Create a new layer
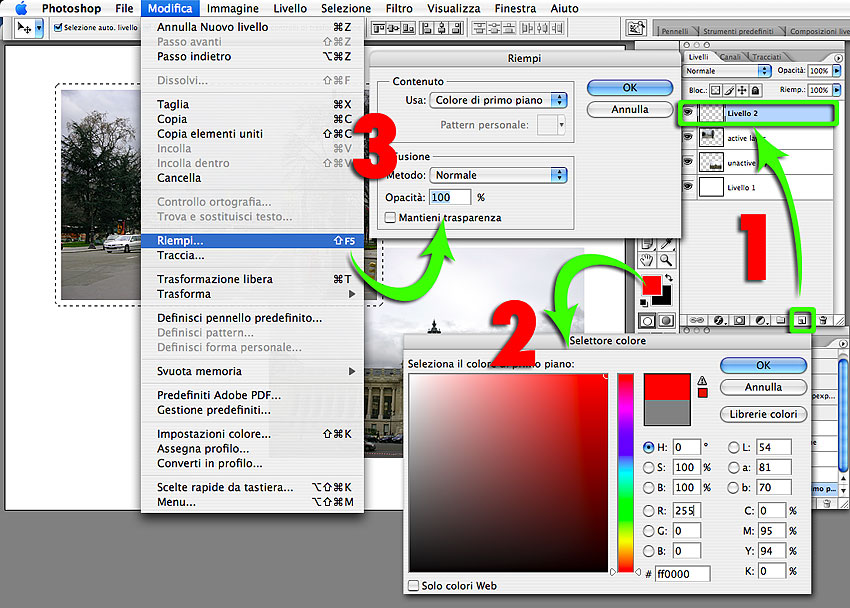850x608 pixels. coord(801,320)
